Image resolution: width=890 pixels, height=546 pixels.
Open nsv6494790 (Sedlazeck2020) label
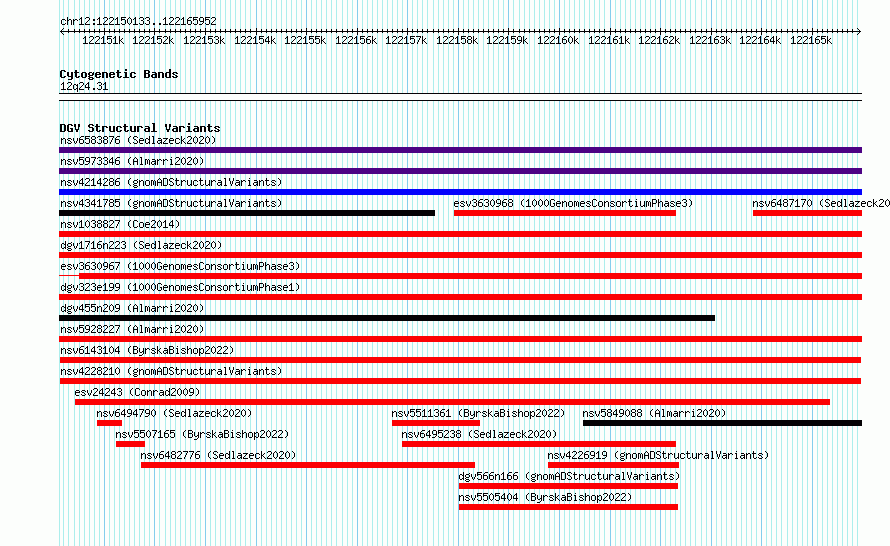174,413
